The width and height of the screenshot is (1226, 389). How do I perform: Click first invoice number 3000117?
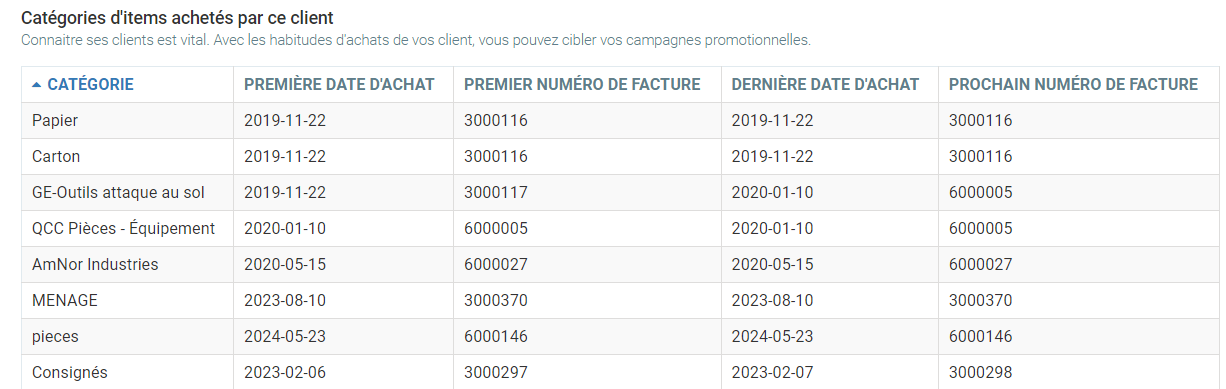496,192
